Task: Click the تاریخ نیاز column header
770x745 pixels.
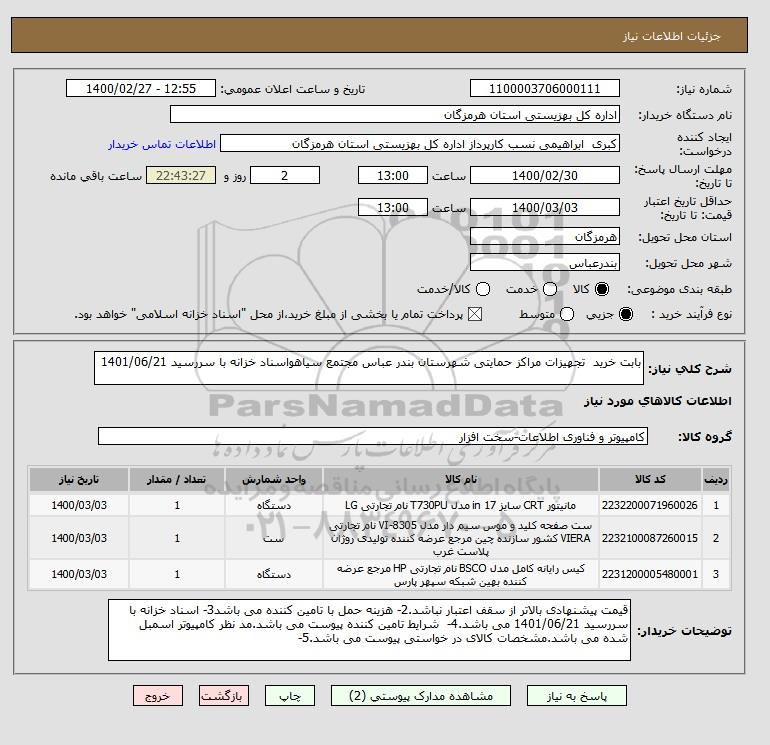Action: pos(79,479)
